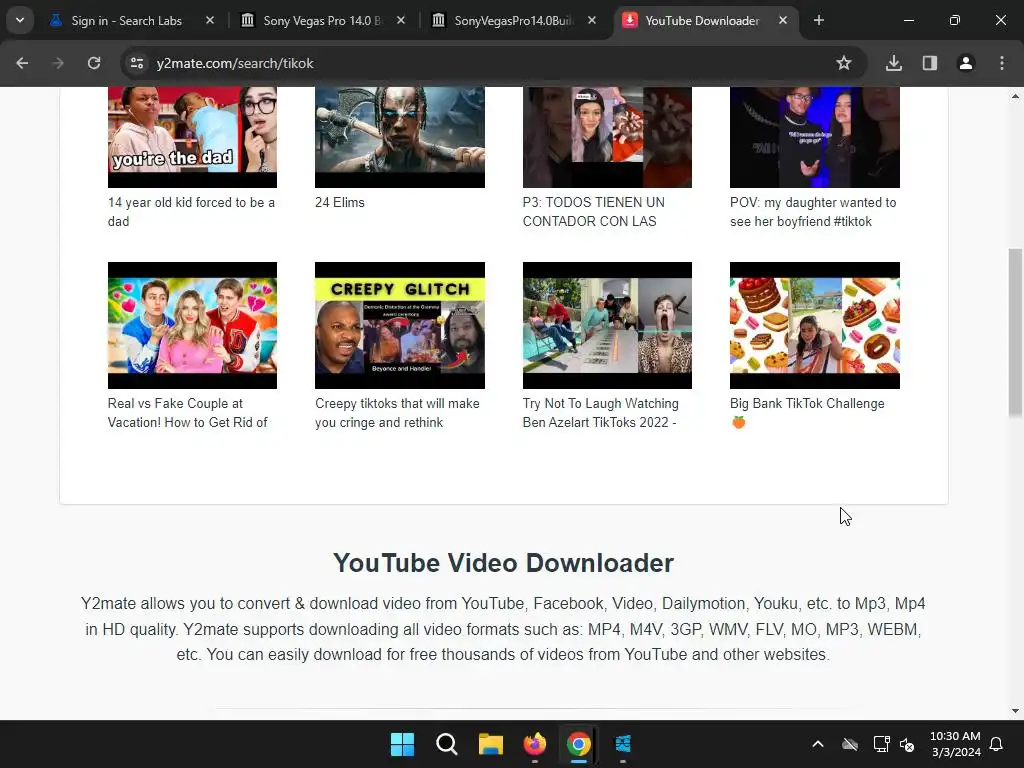This screenshot has width=1024, height=768.
Task: Toggle the Chrome side panel
Action: 930,63
